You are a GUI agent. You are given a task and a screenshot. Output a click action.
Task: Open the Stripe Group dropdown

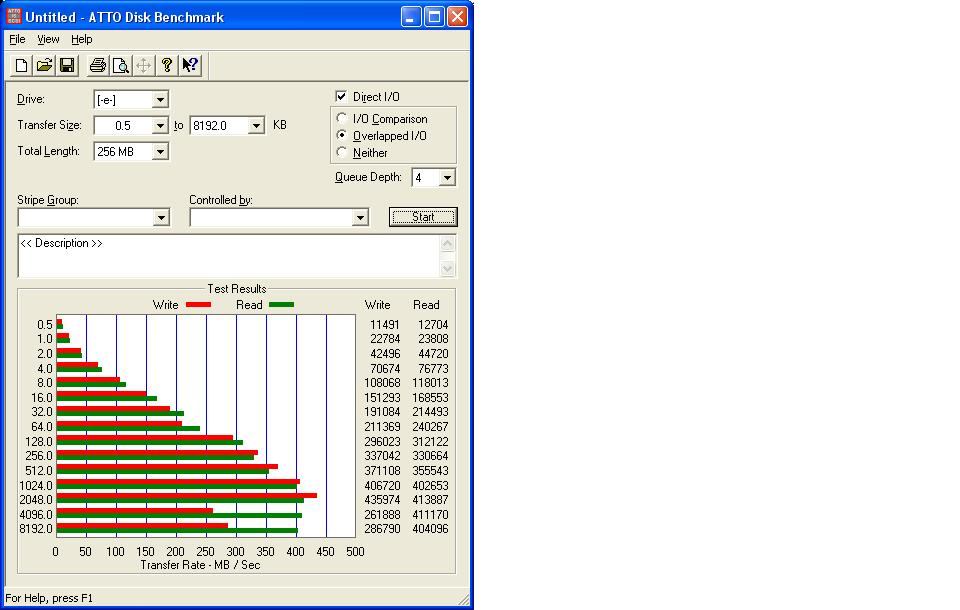161,217
